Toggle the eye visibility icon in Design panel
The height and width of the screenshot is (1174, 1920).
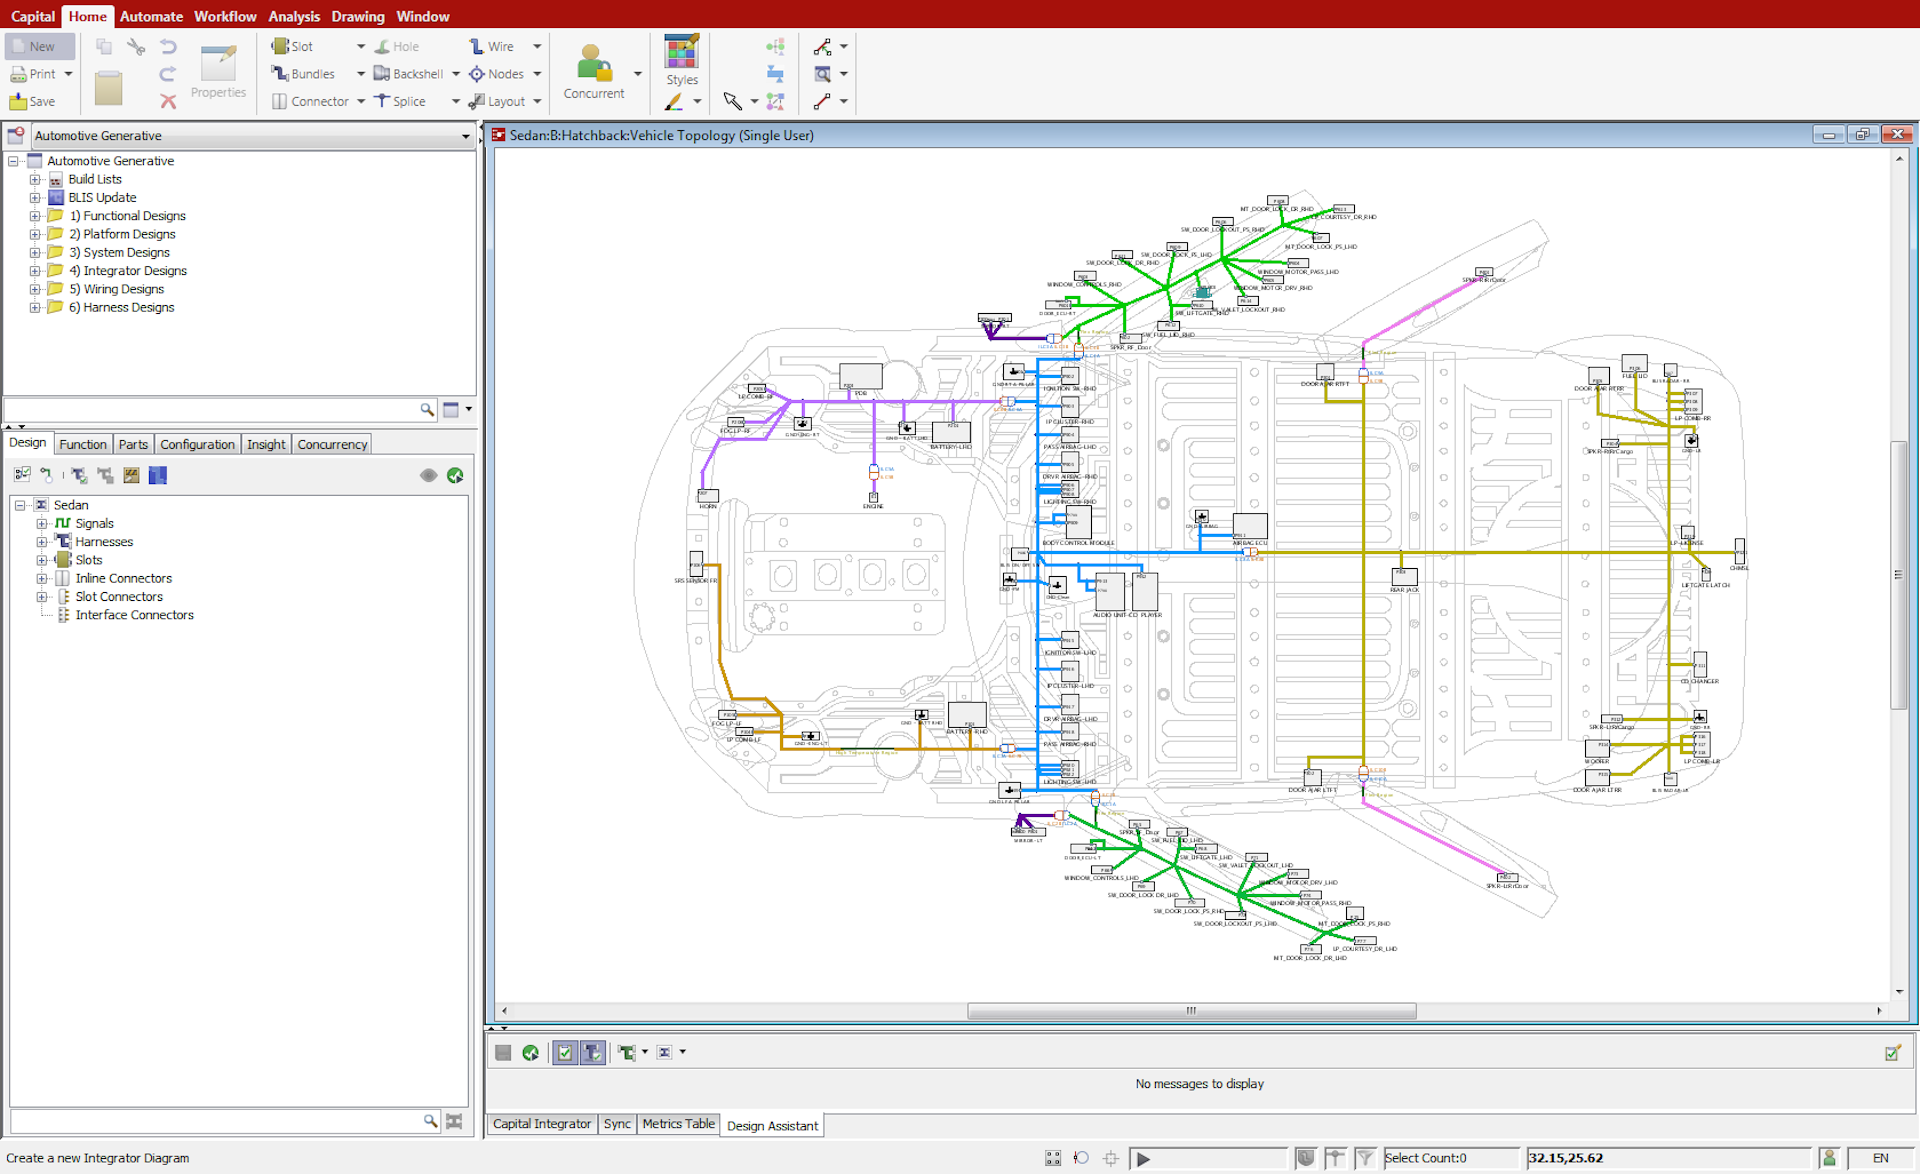click(428, 475)
